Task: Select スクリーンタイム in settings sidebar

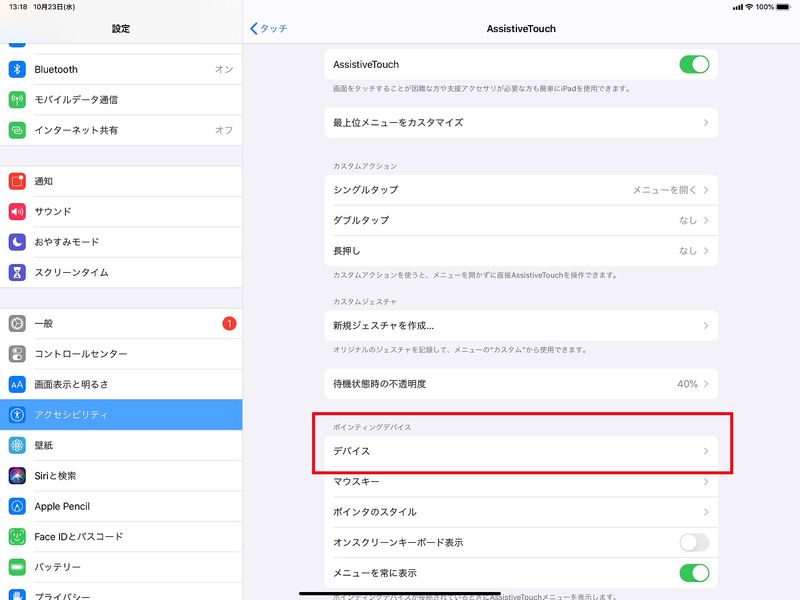Action: click(121, 272)
